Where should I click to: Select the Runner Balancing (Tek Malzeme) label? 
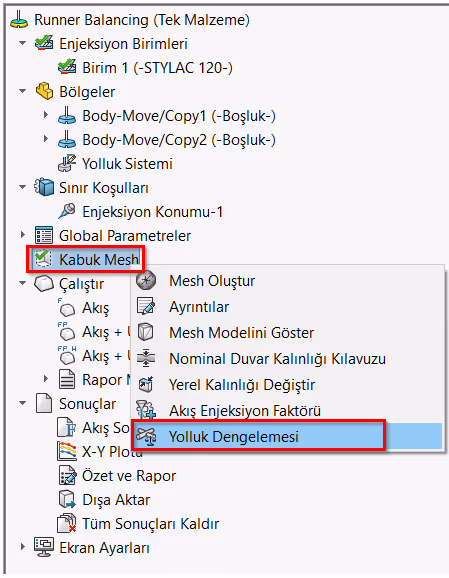point(142,20)
